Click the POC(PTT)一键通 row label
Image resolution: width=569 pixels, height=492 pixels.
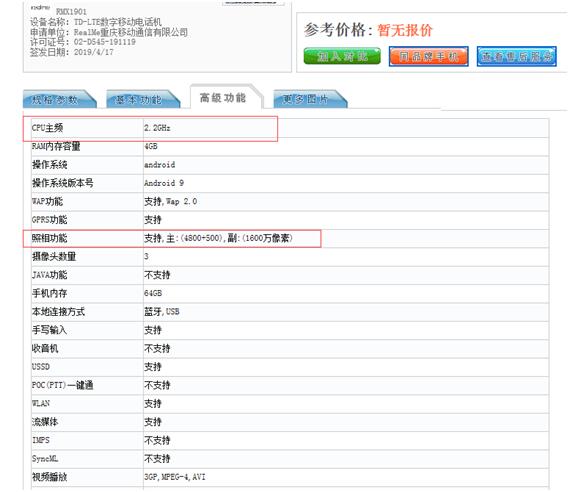62,385
